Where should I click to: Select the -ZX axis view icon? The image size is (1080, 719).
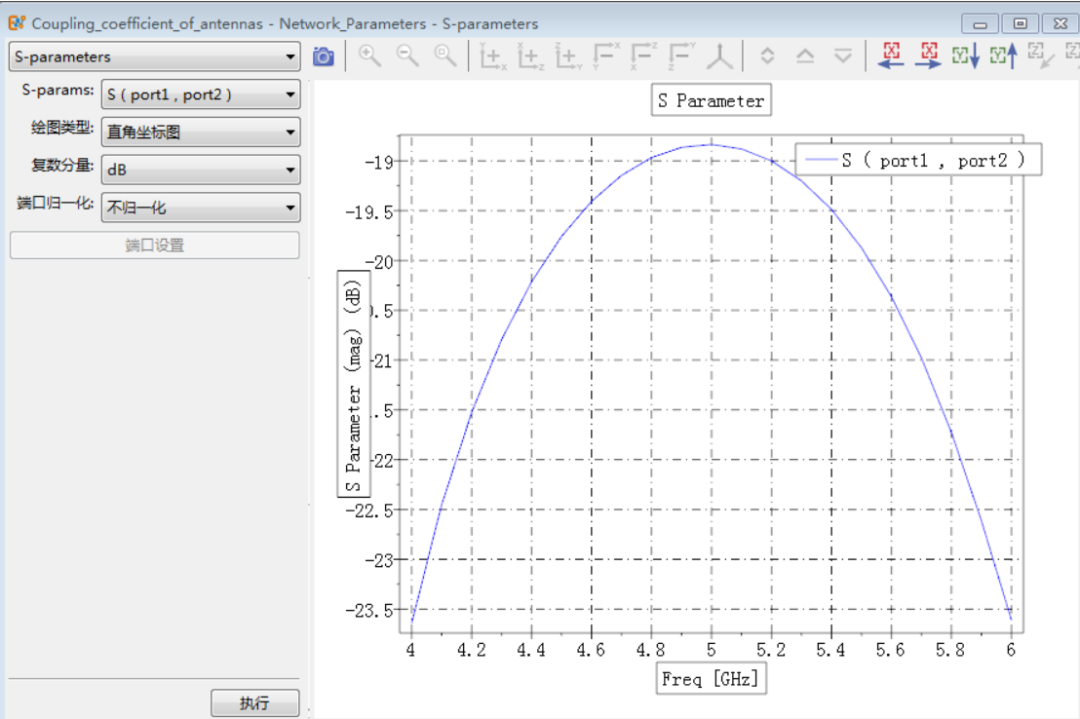coord(644,56)
